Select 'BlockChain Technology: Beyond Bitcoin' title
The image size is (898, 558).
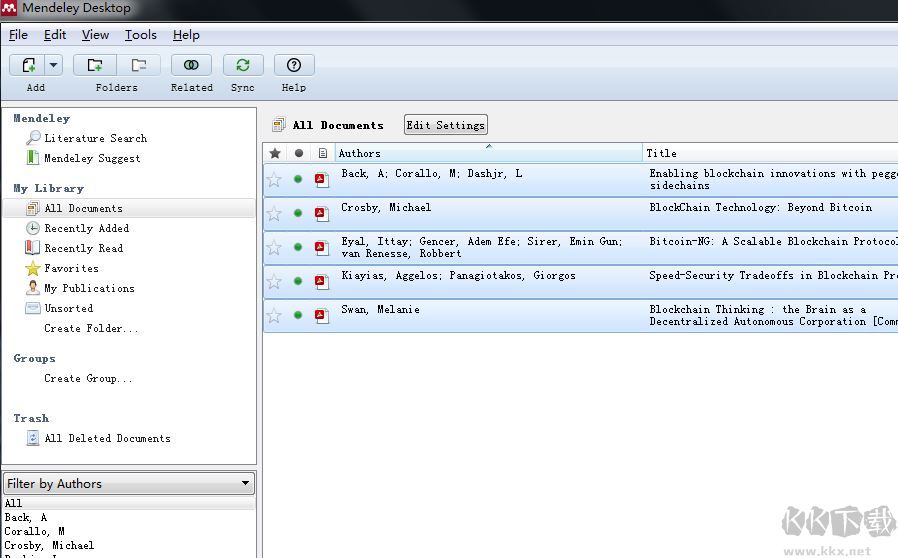761,207
